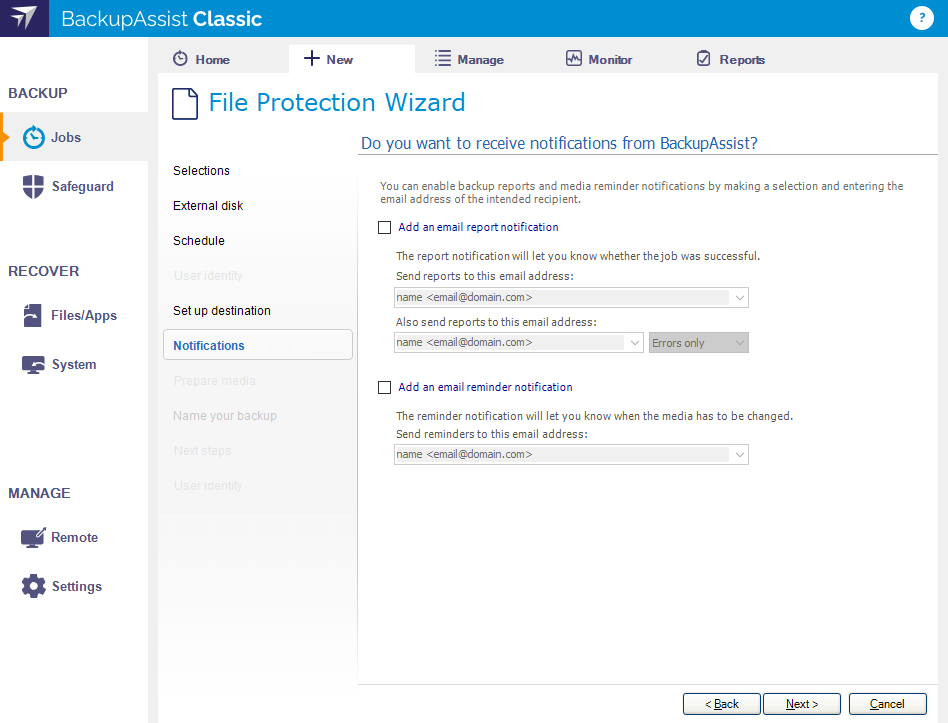The width and height of the screenshot is (948, 723).
Task: Expand the Send reports email address dropdown
Action: click(739, 297)
